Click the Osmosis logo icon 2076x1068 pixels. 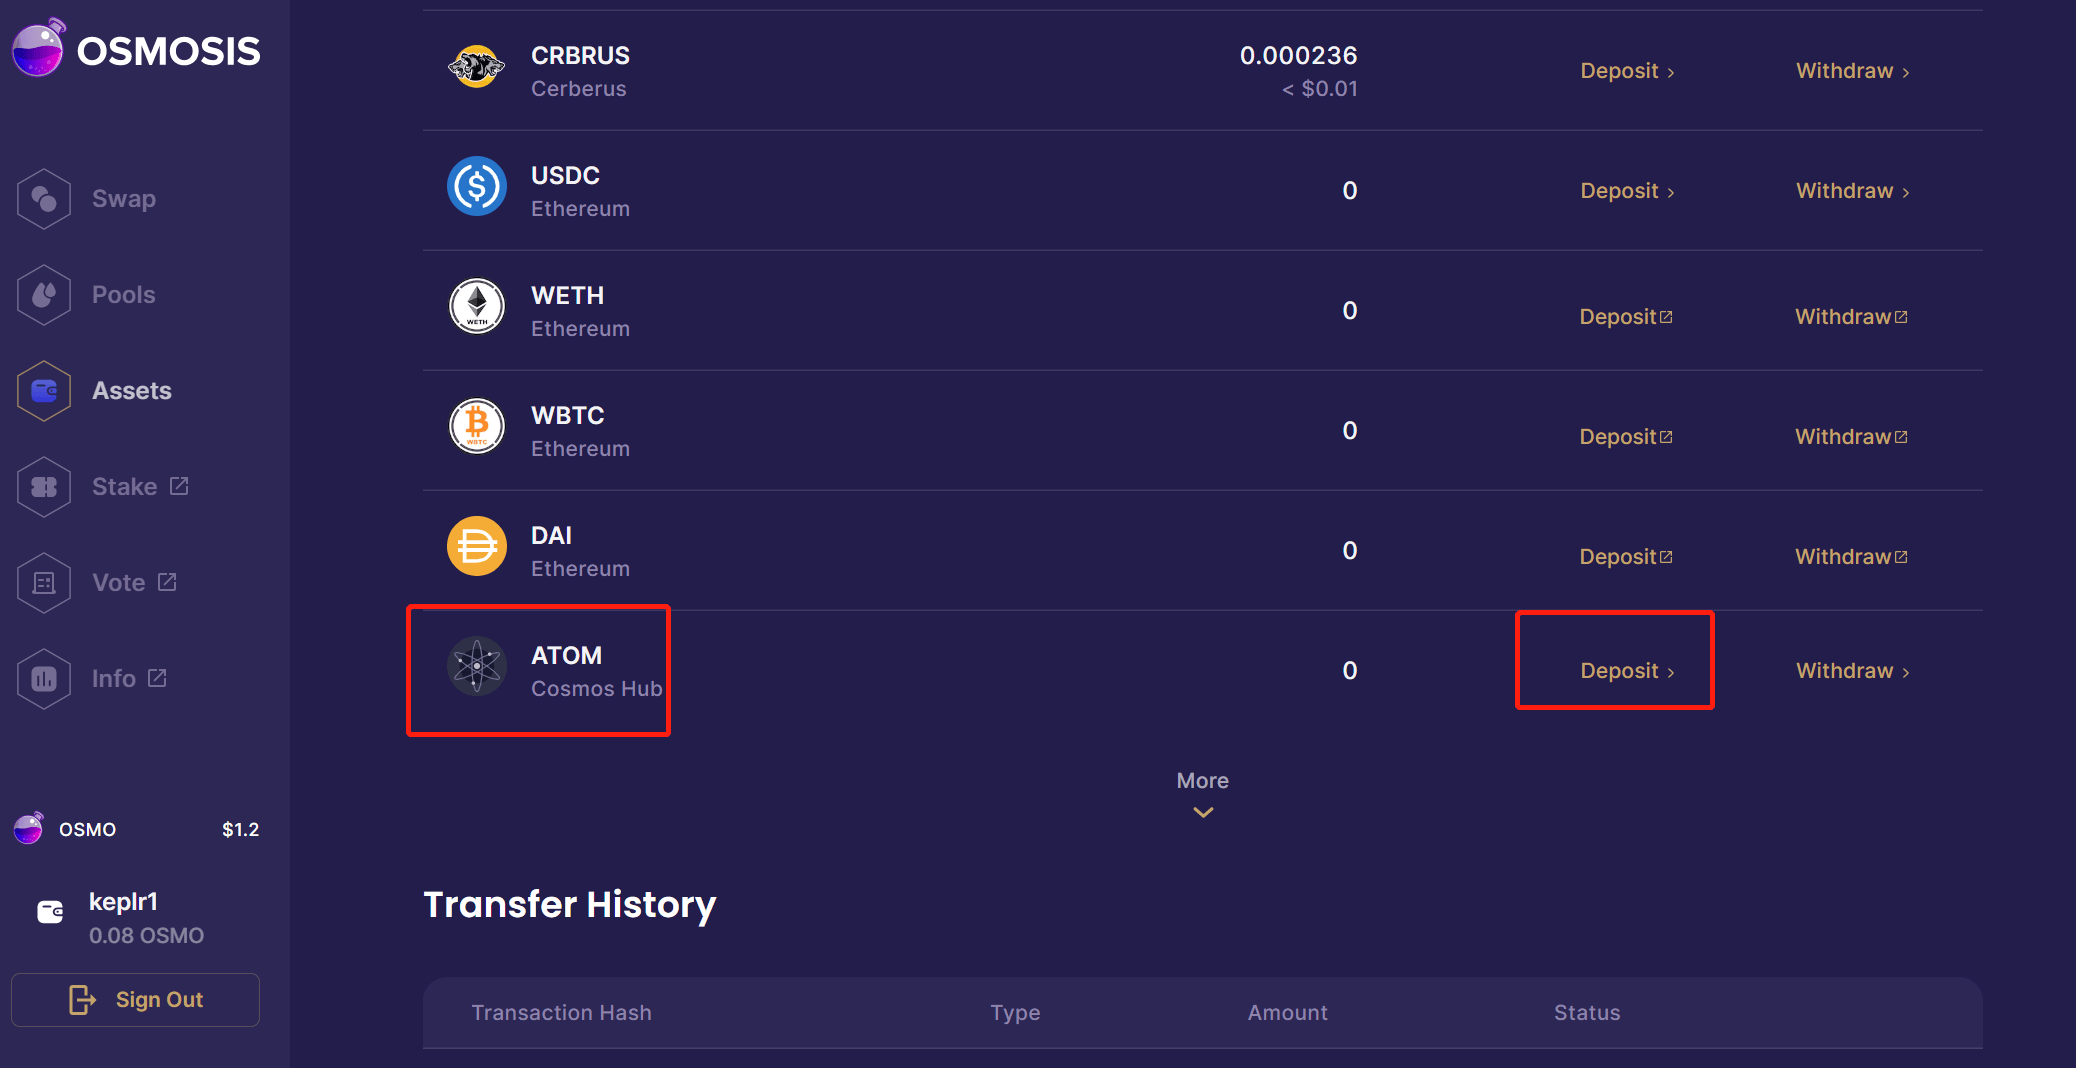tap(39, 48)
